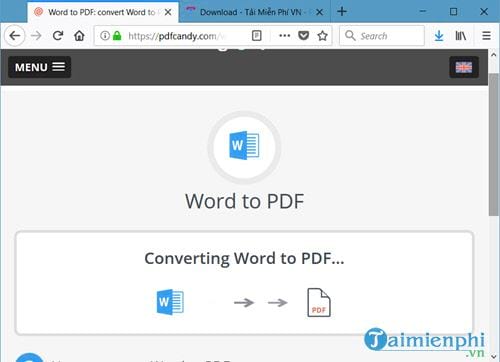Close the Word to PDF tab

pos(168,12)
